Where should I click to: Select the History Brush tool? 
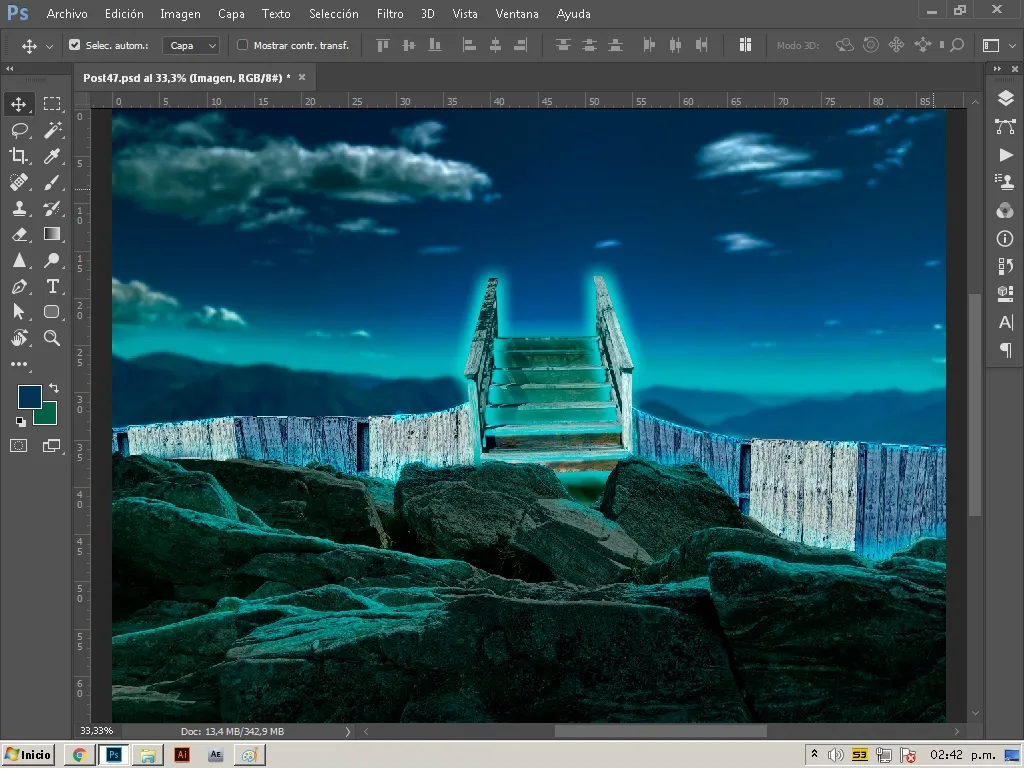pos(52,208)
